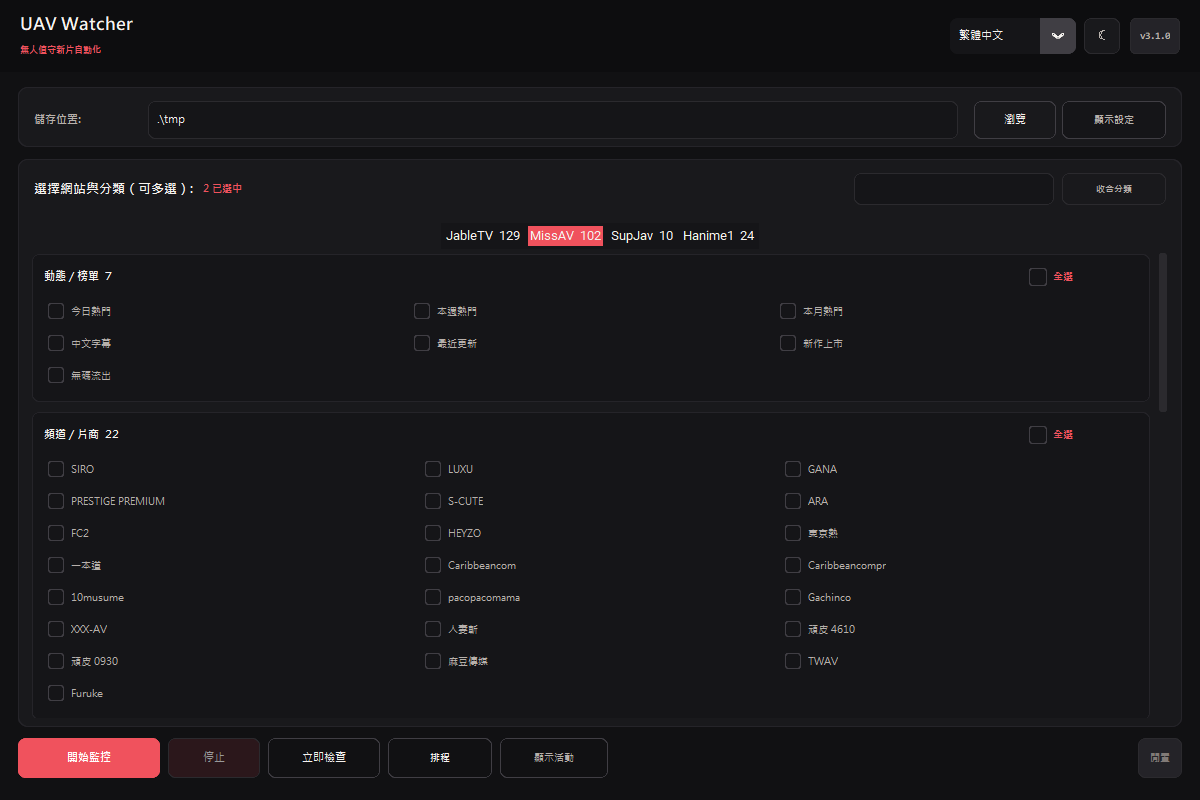Click the 瀏覽 browse button

click(x=1015, y=119)
